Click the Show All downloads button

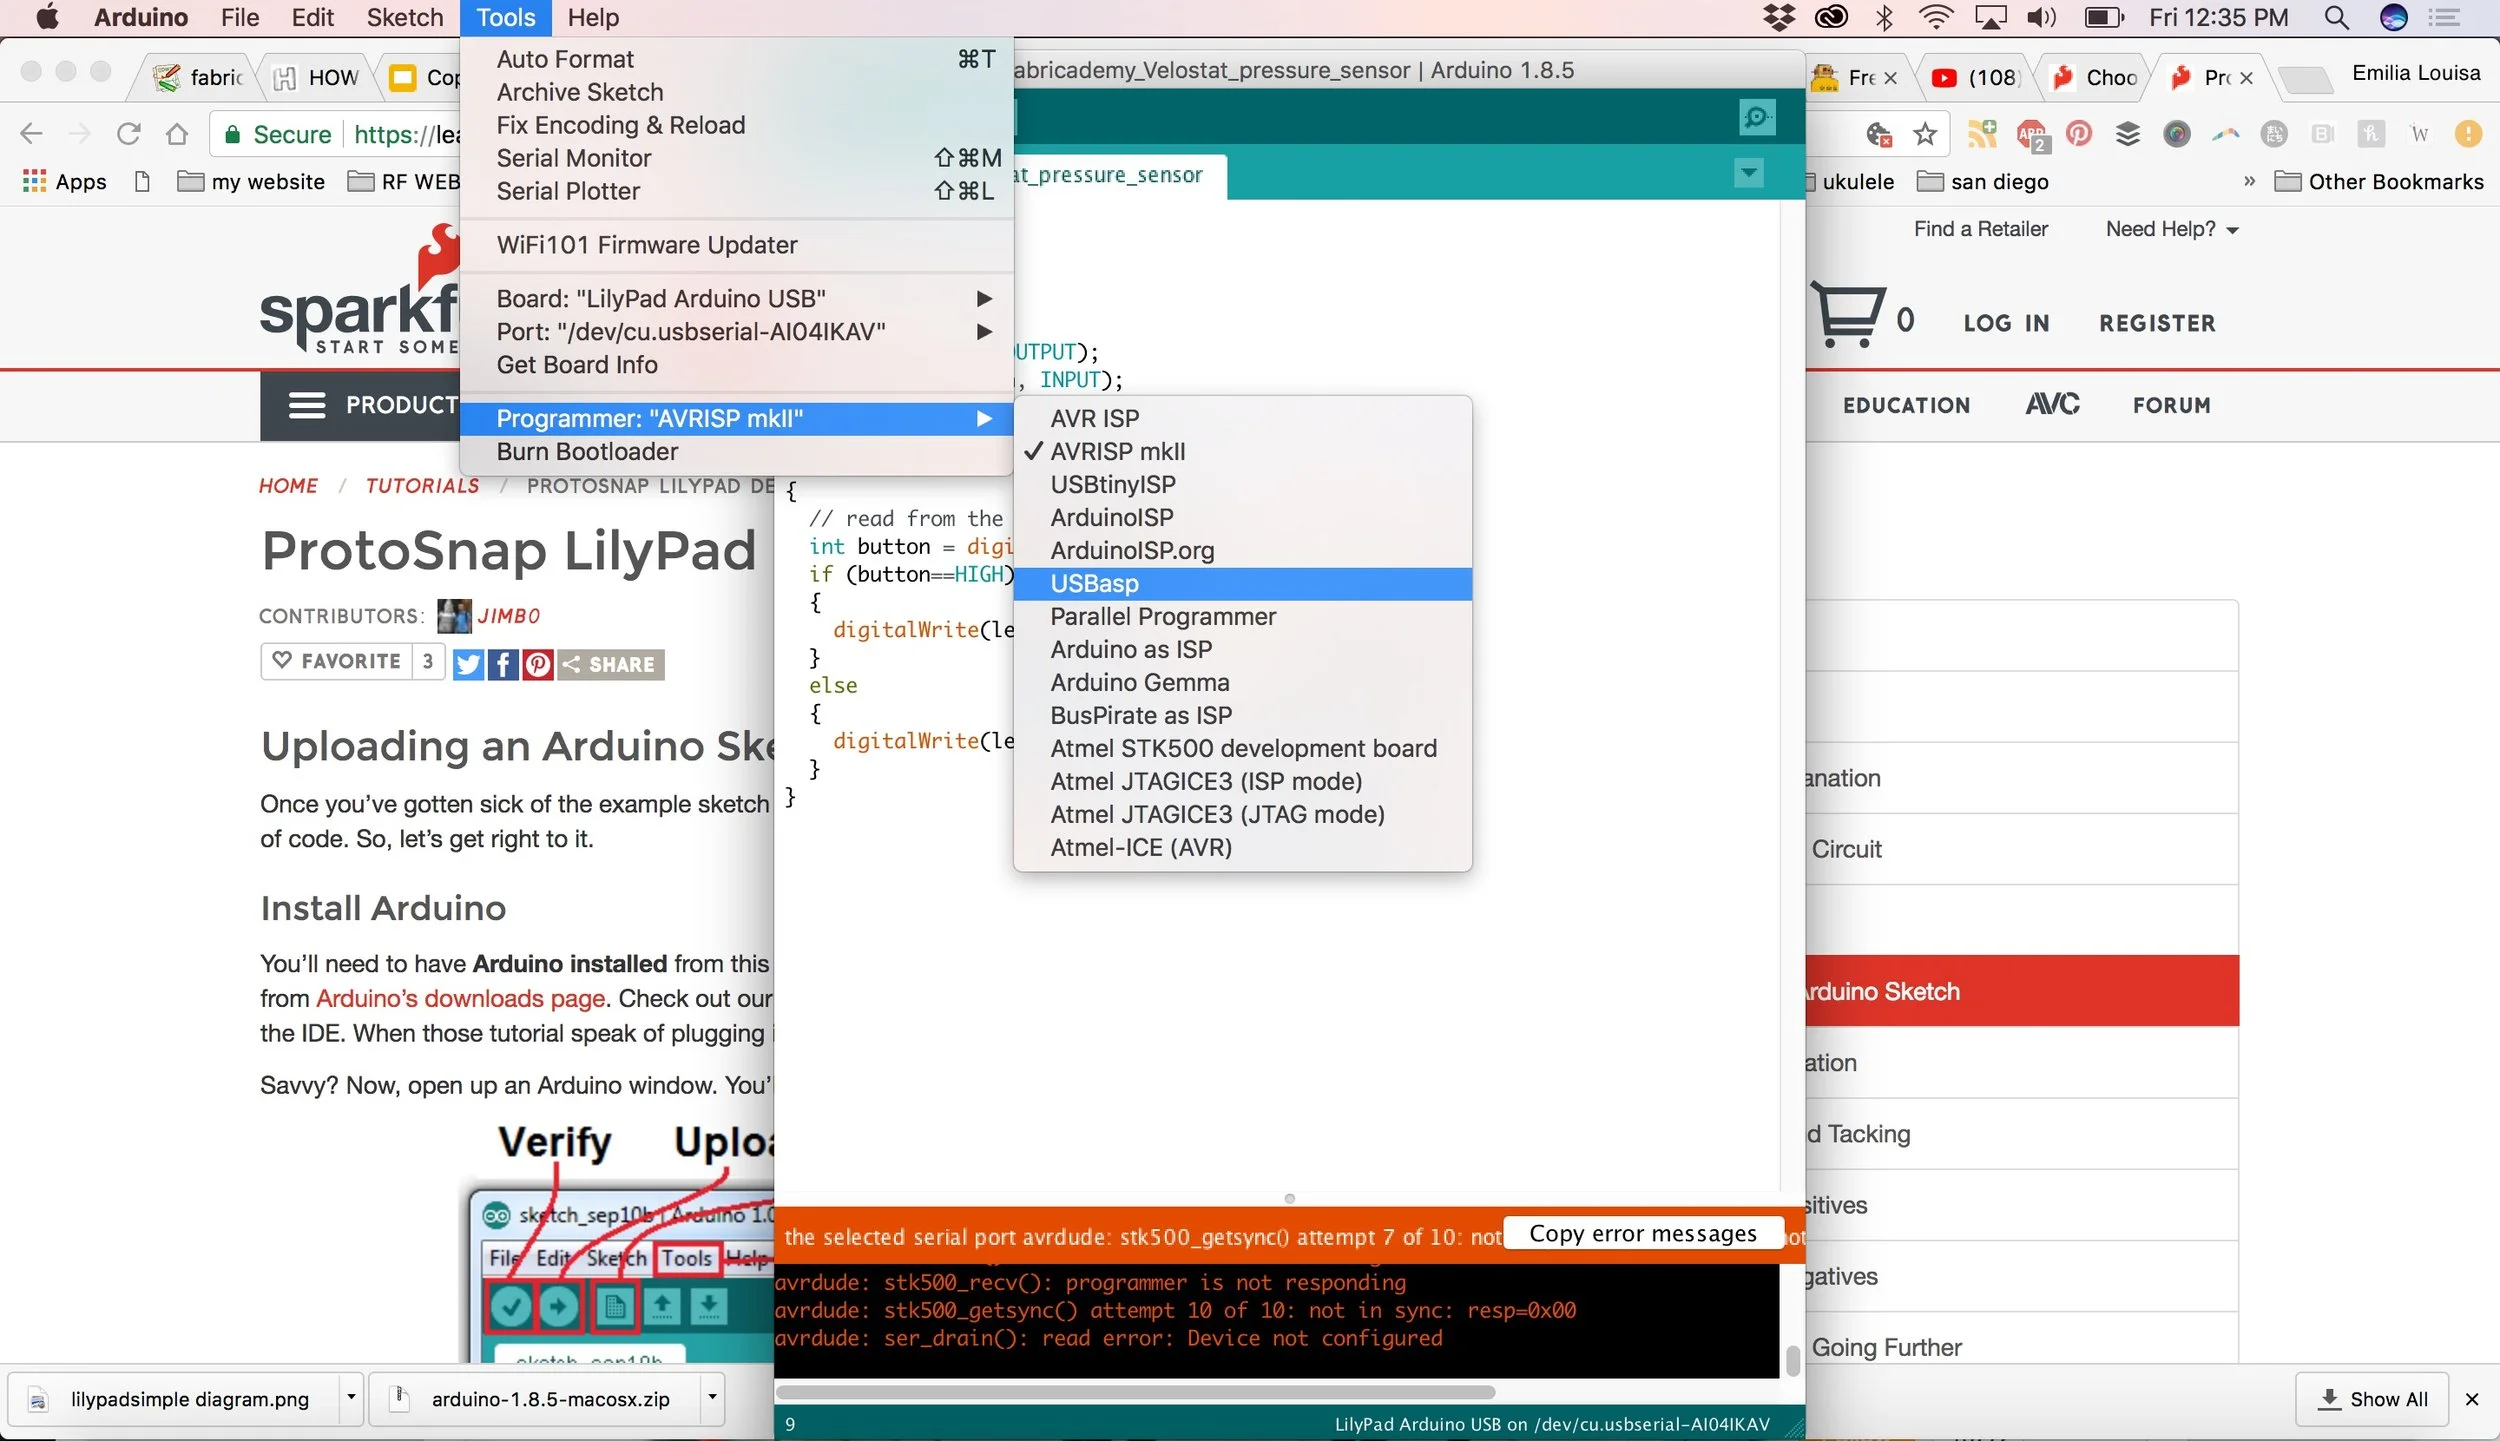[2373, 1398]
